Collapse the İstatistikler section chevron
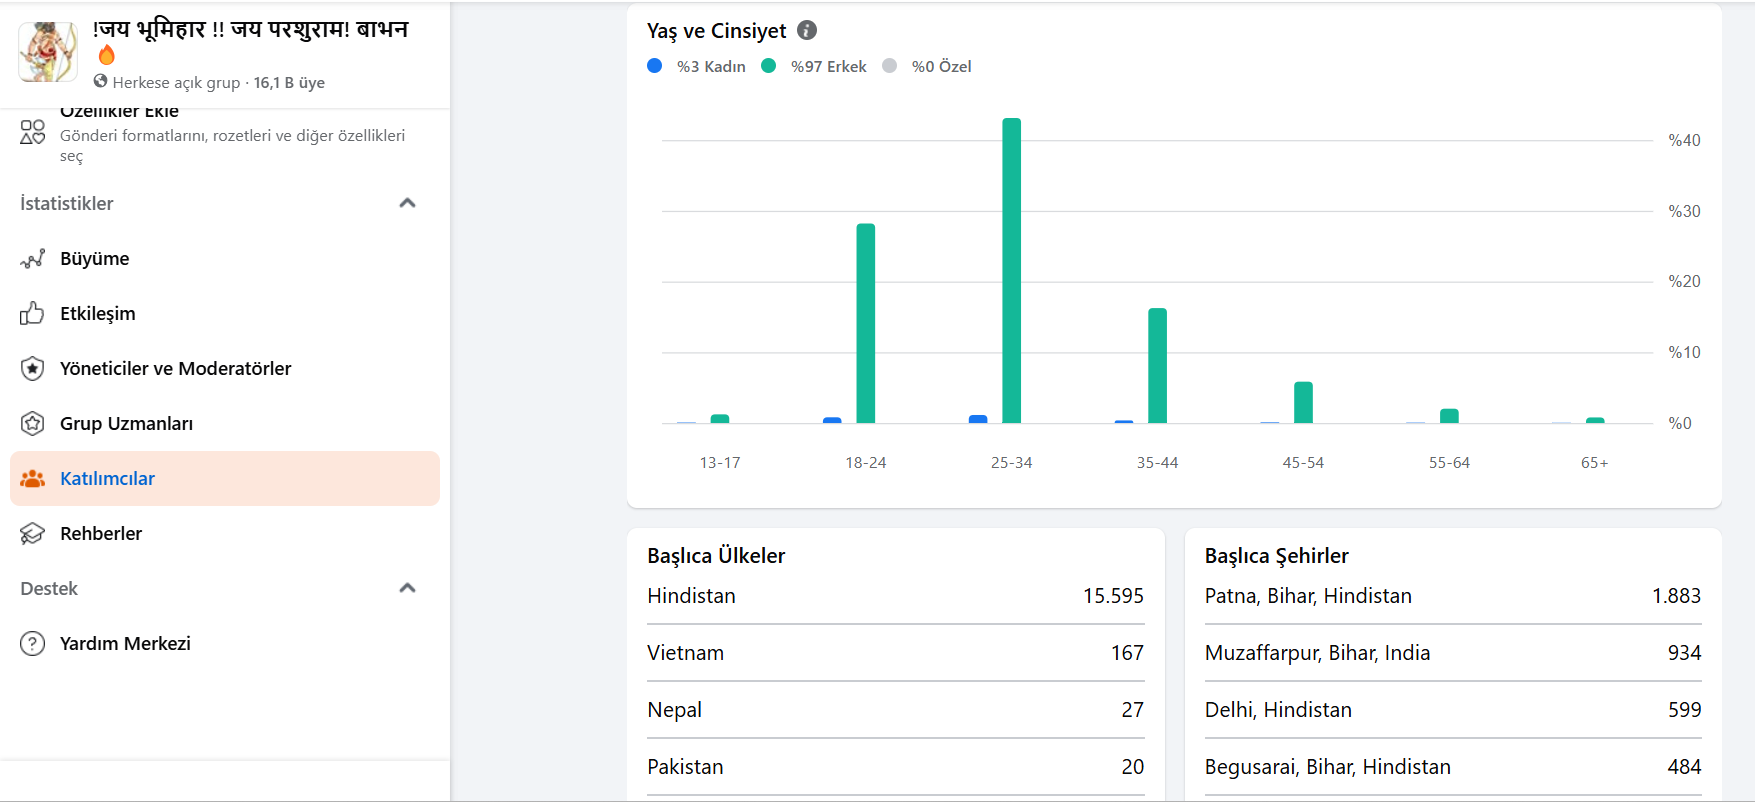 (x=407, y=203)
